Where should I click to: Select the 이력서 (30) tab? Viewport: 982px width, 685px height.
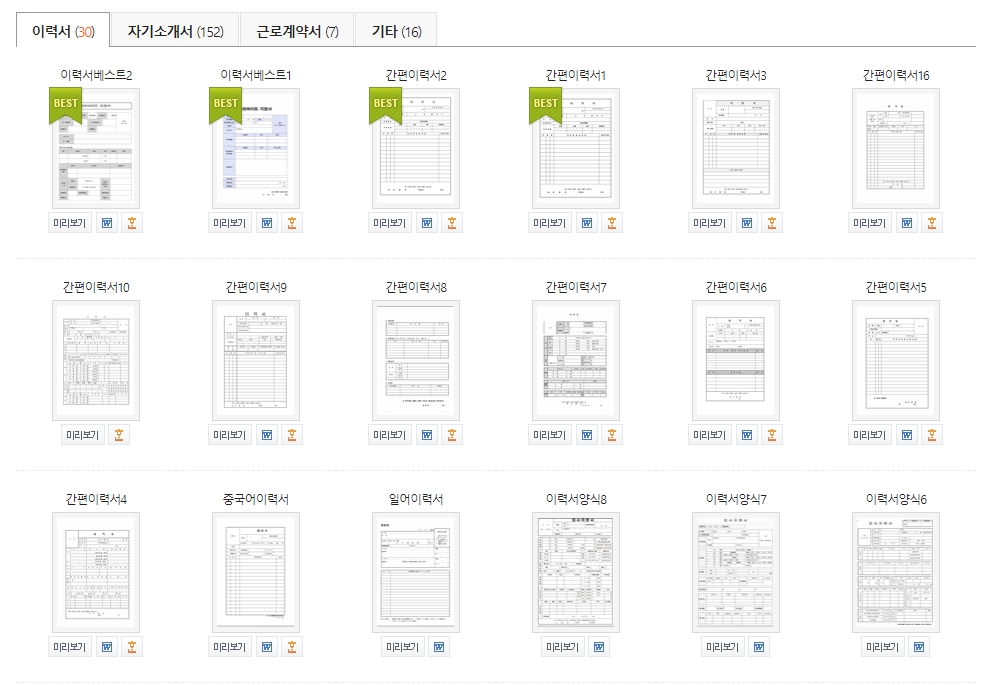point(63,31)
